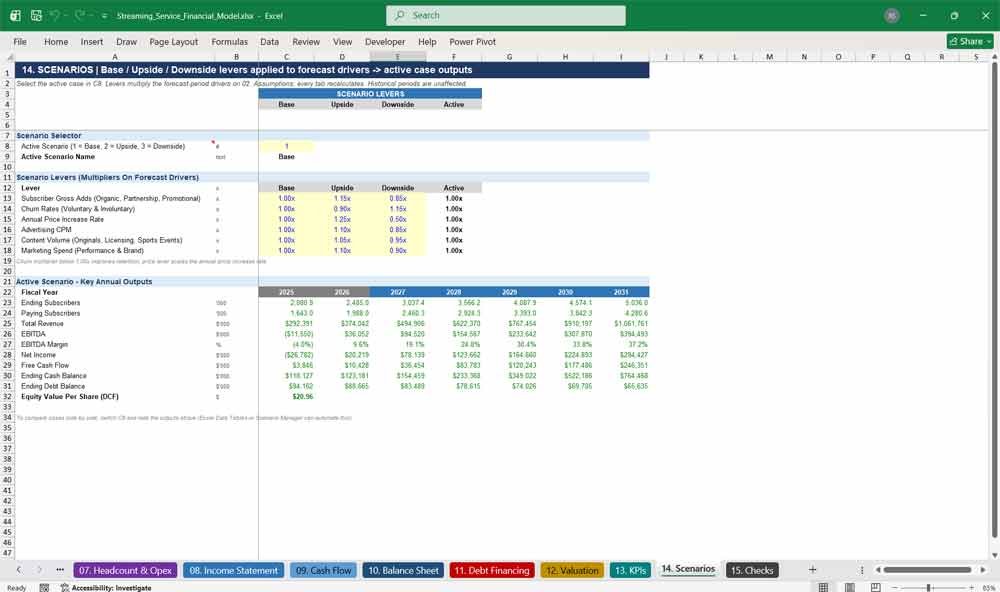
Task: Click the Active Scenario Name value 'Base'
Action: (x=286, y=156)
